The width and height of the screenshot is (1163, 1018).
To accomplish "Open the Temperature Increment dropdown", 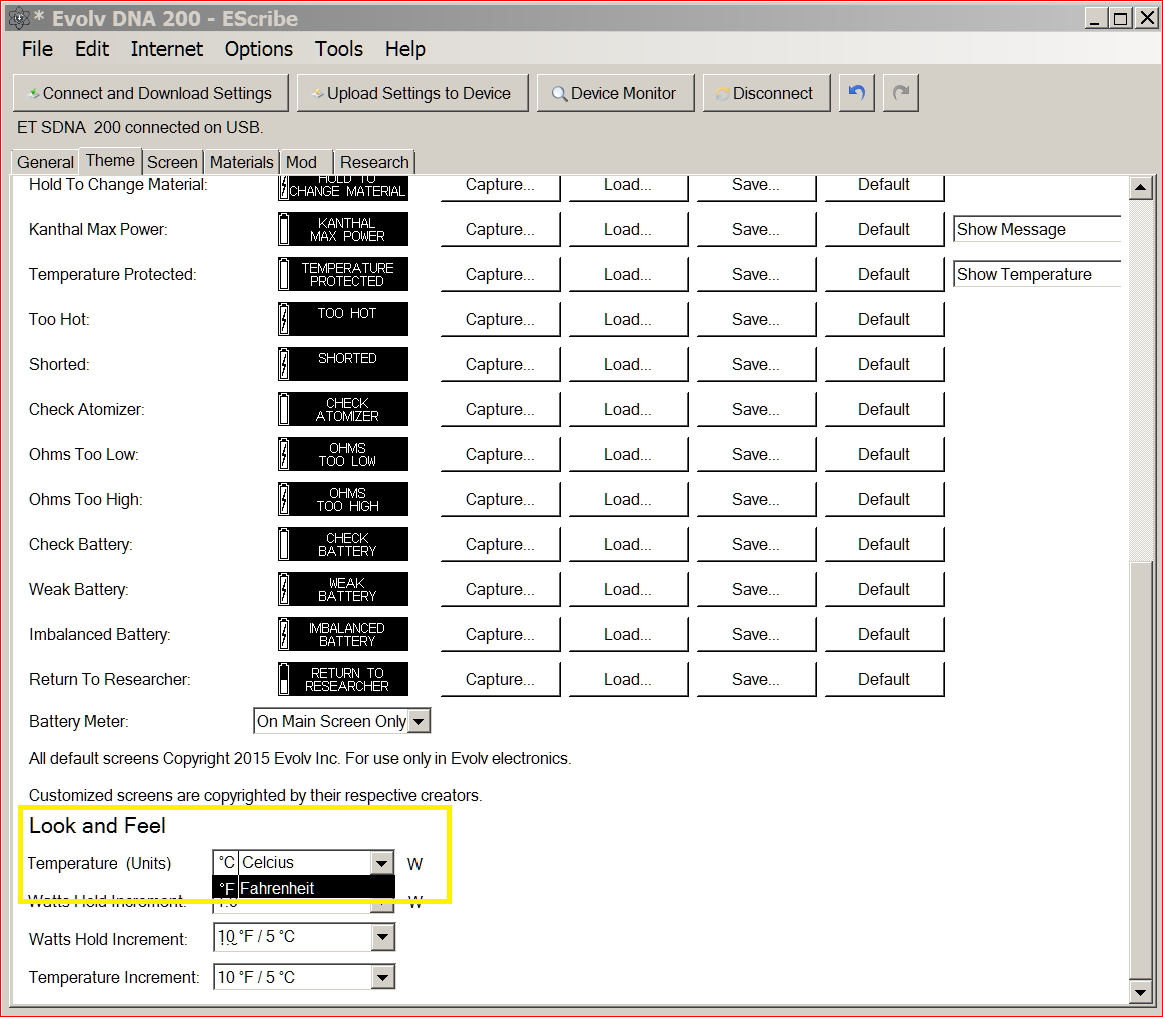I will pos(382,977).
